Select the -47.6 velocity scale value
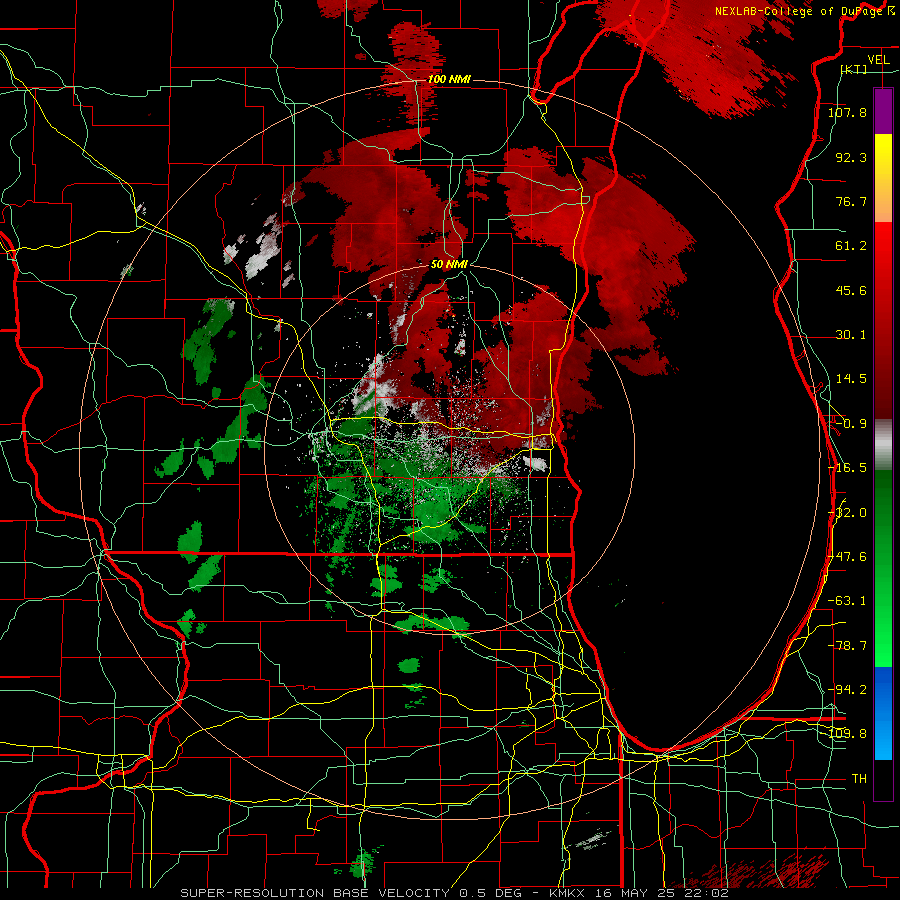 tap(847, 557)
